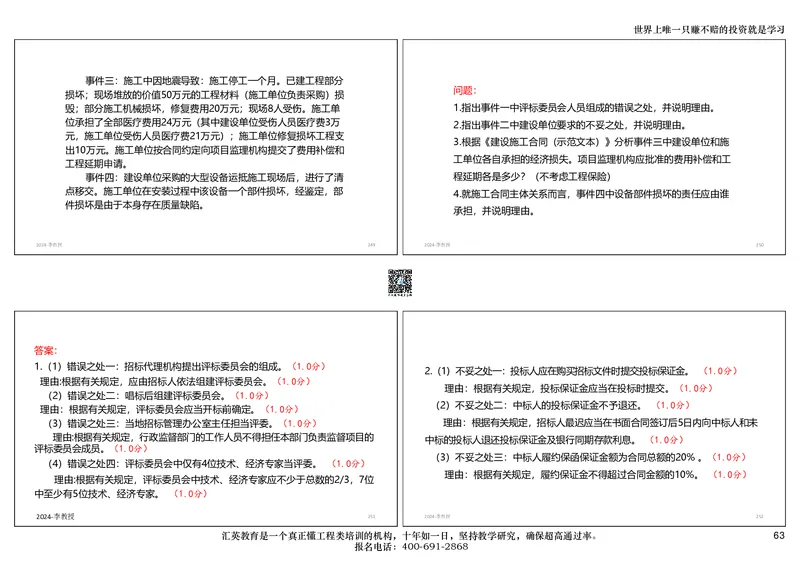The width and height of the screenshot is (800, 566).
Task: Select the header slogan 世界上唯一只赚不赔的投资就是学习
Action: click(709, 30)
